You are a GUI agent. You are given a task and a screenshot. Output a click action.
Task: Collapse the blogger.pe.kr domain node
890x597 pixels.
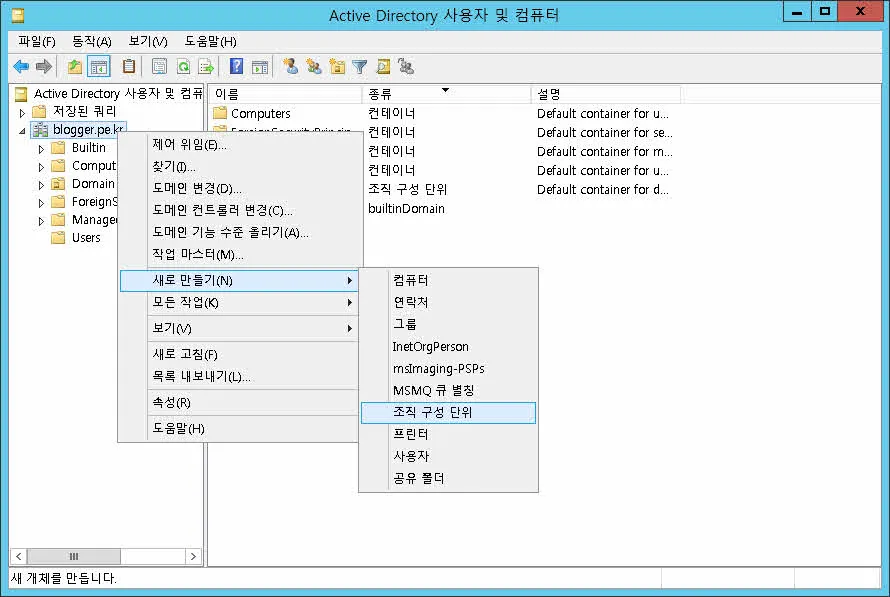(21, 129)
